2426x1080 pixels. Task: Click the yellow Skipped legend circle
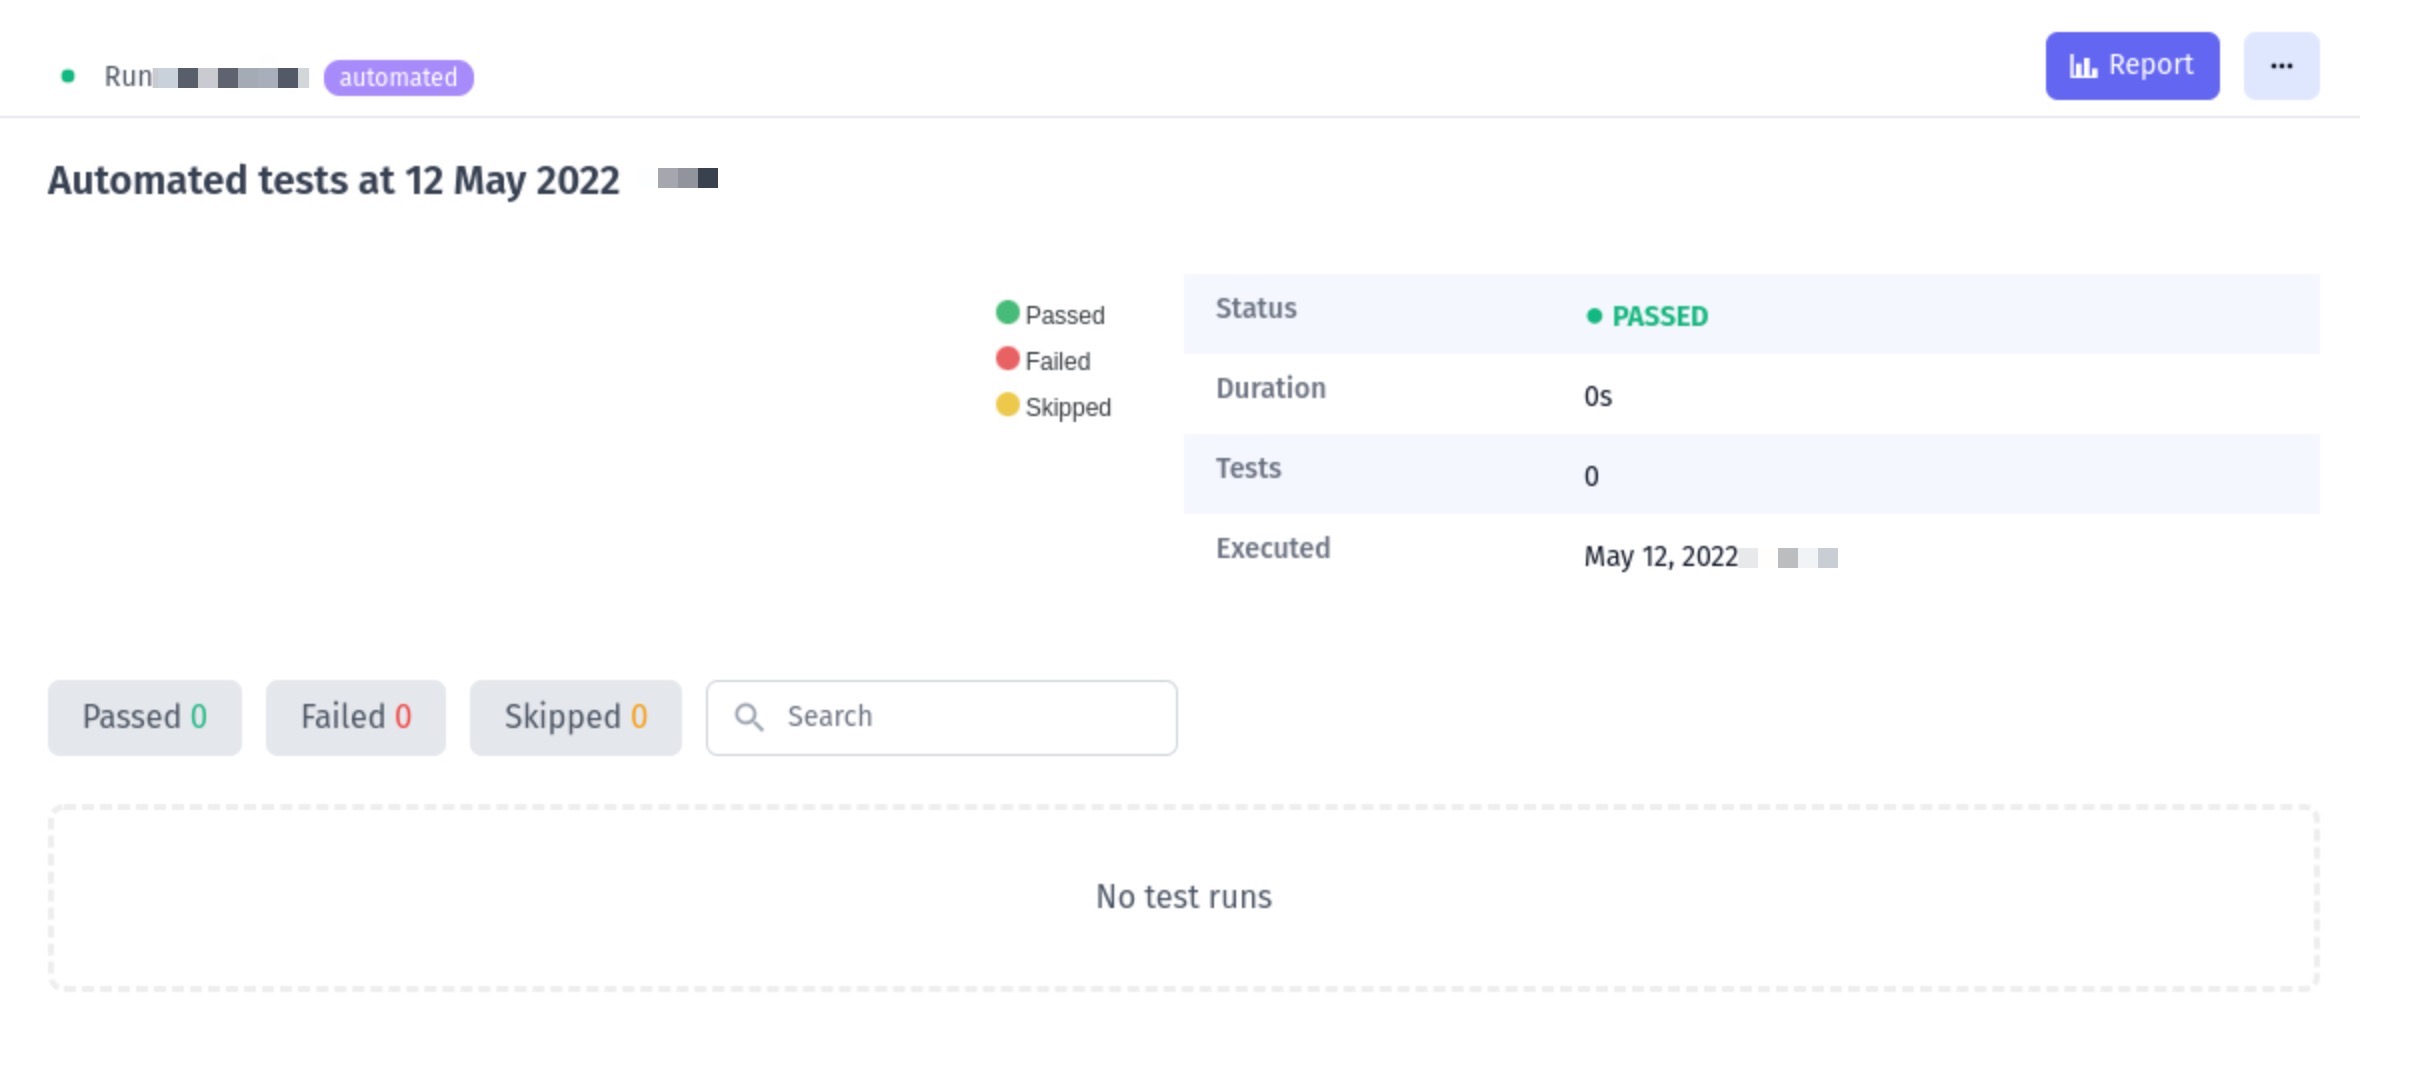(x=1007, y=405)
